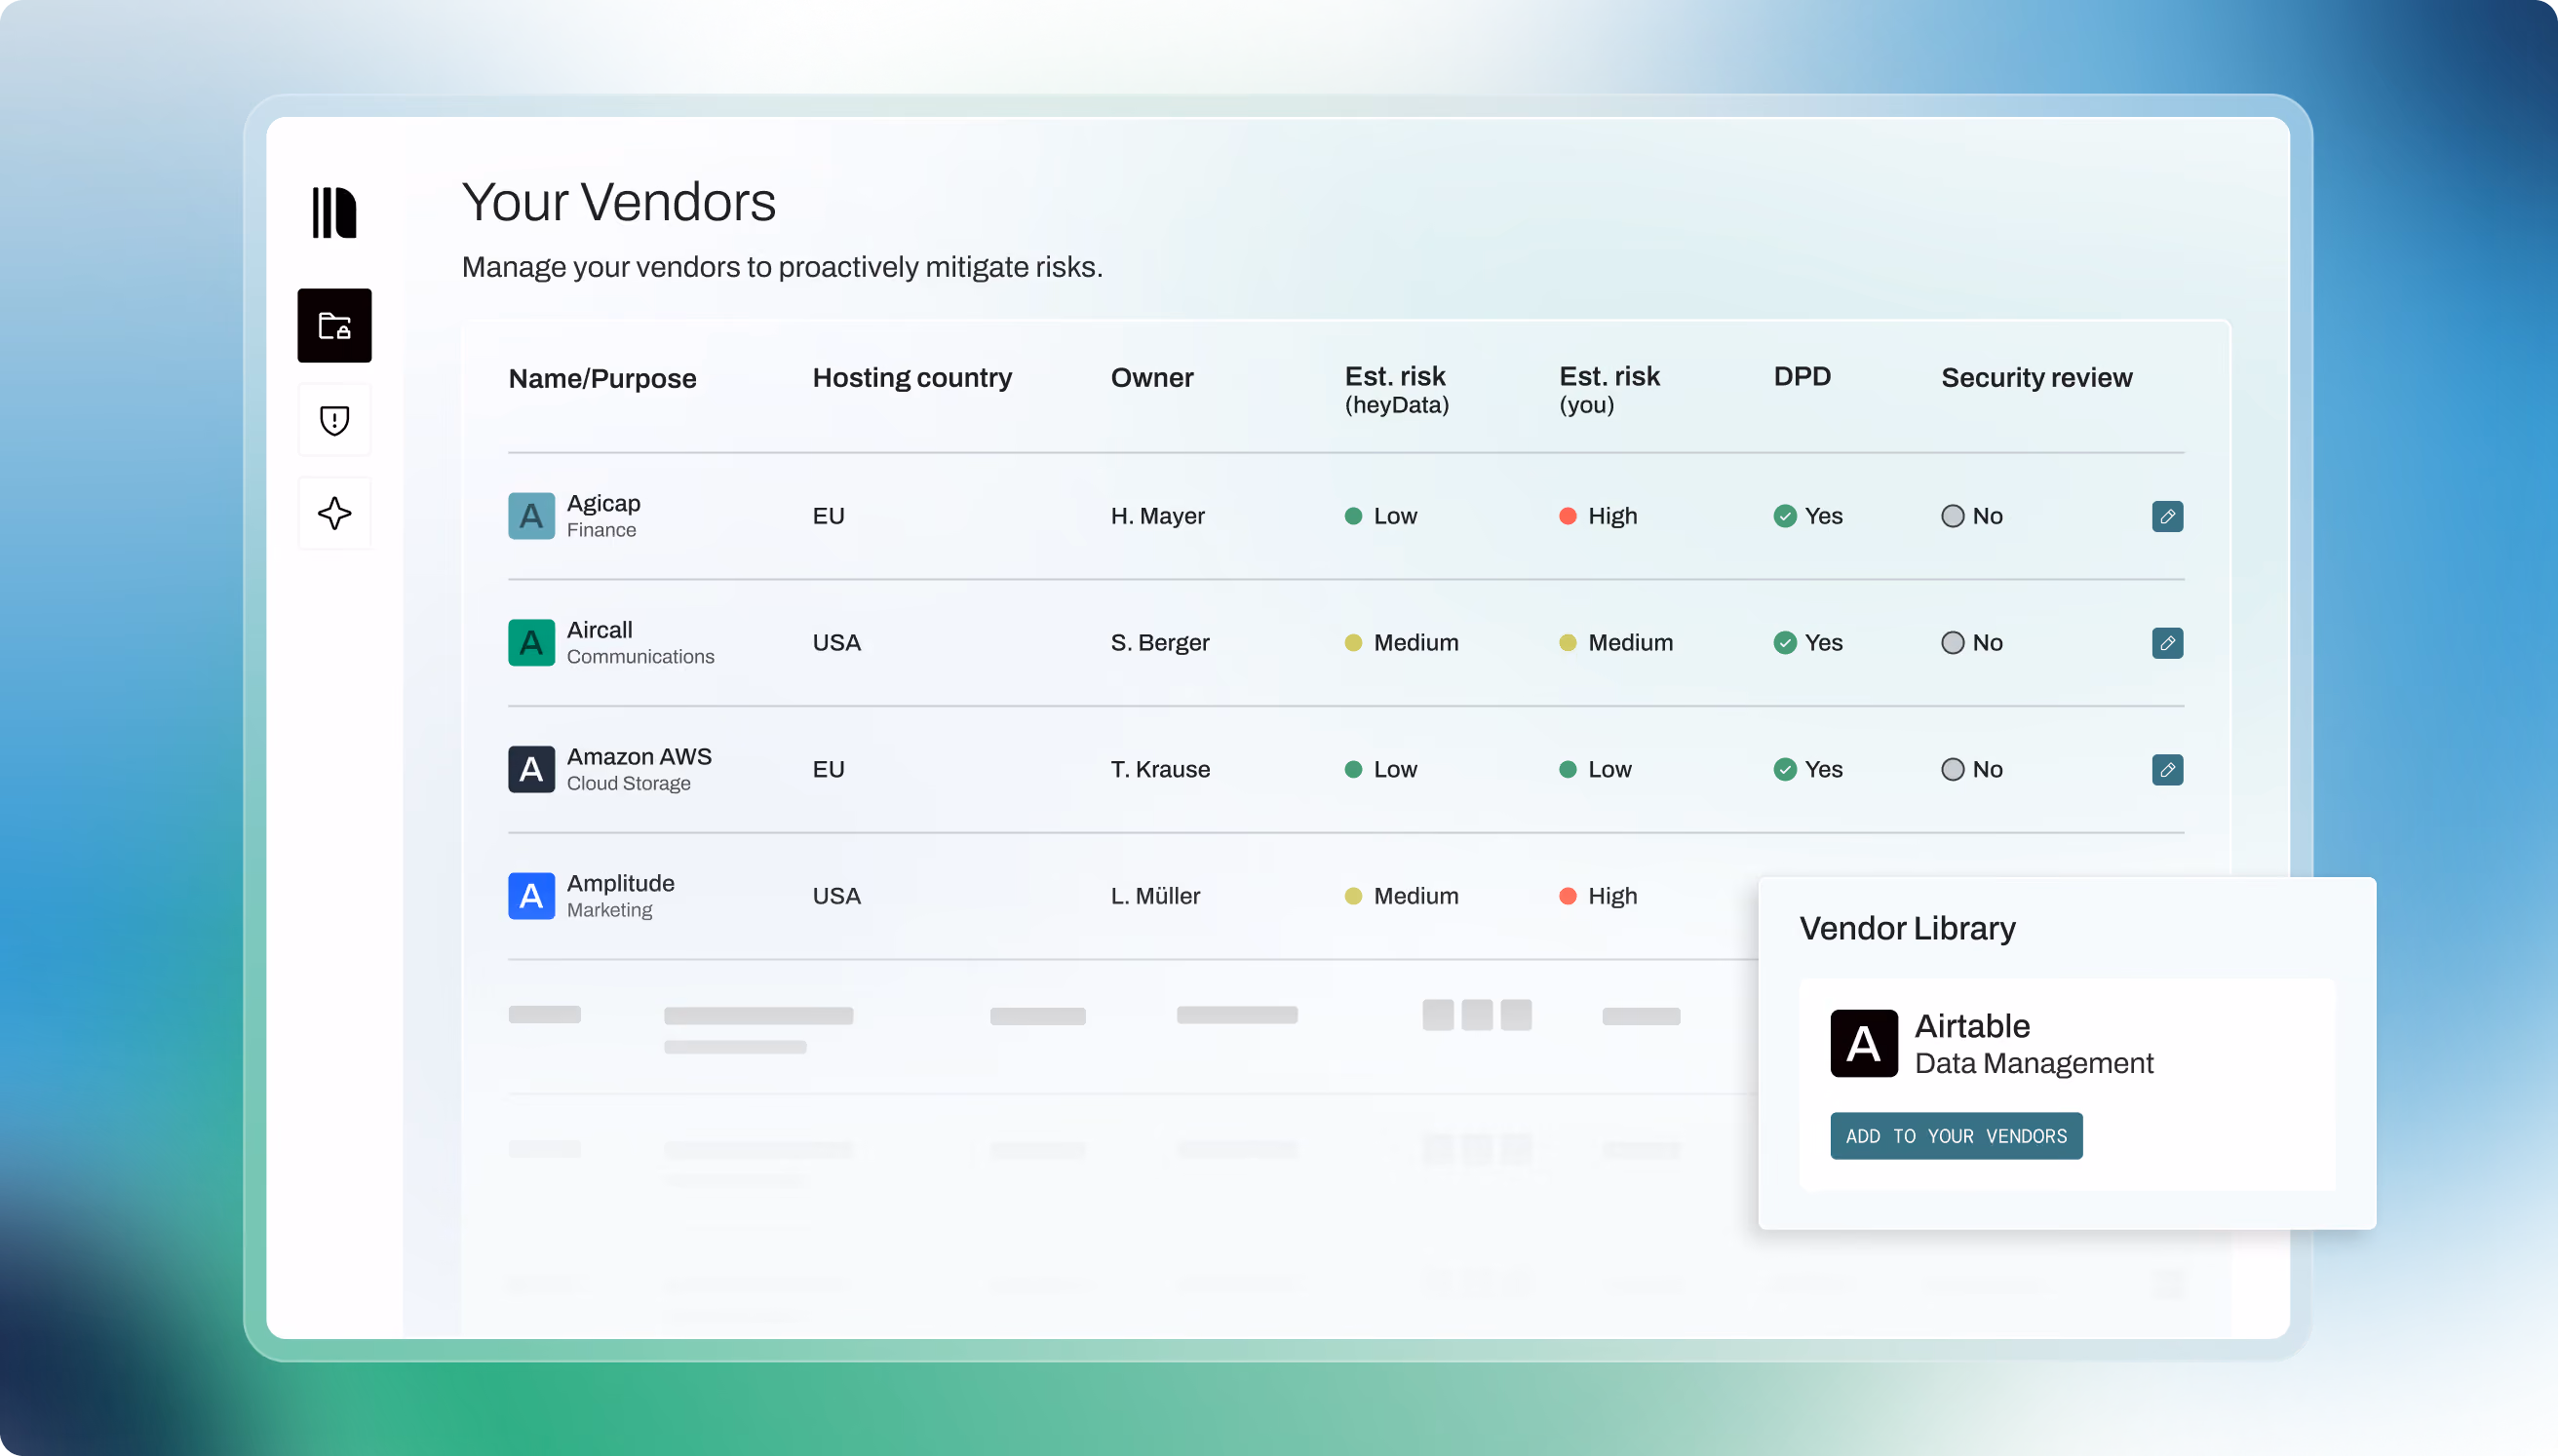Click Amazon AWS EU hosting country cell
The image size is (2558, 1456).
pyautogui.click(x=828, y=769)
